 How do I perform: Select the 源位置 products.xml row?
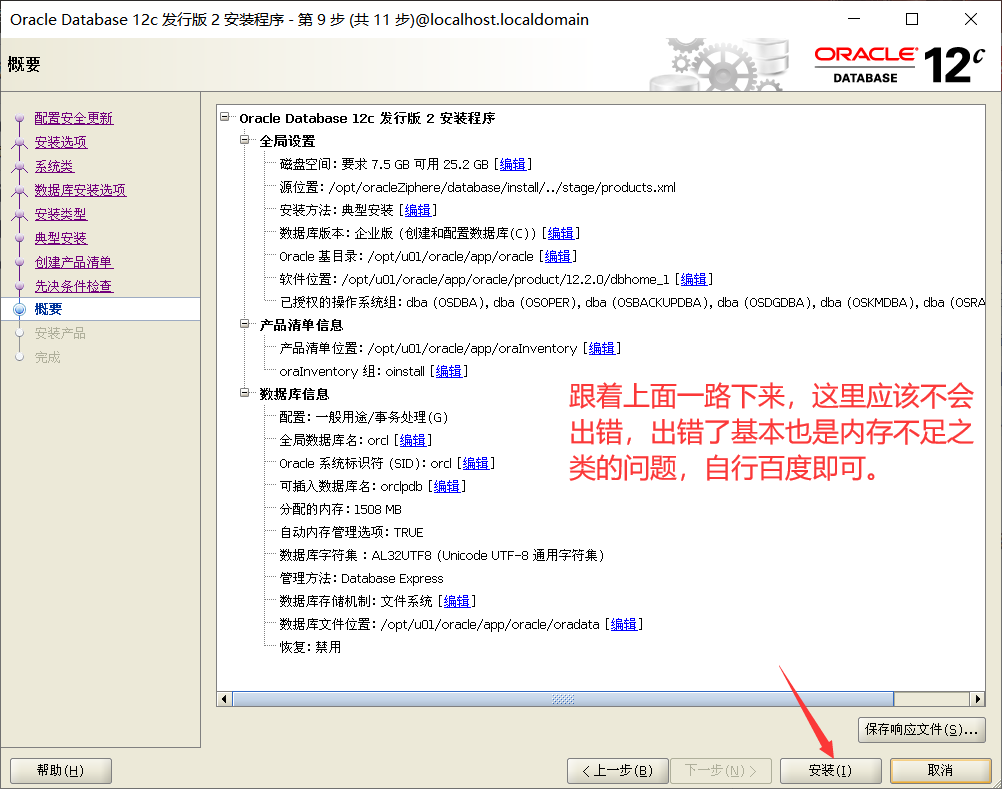tap(477, 187)
